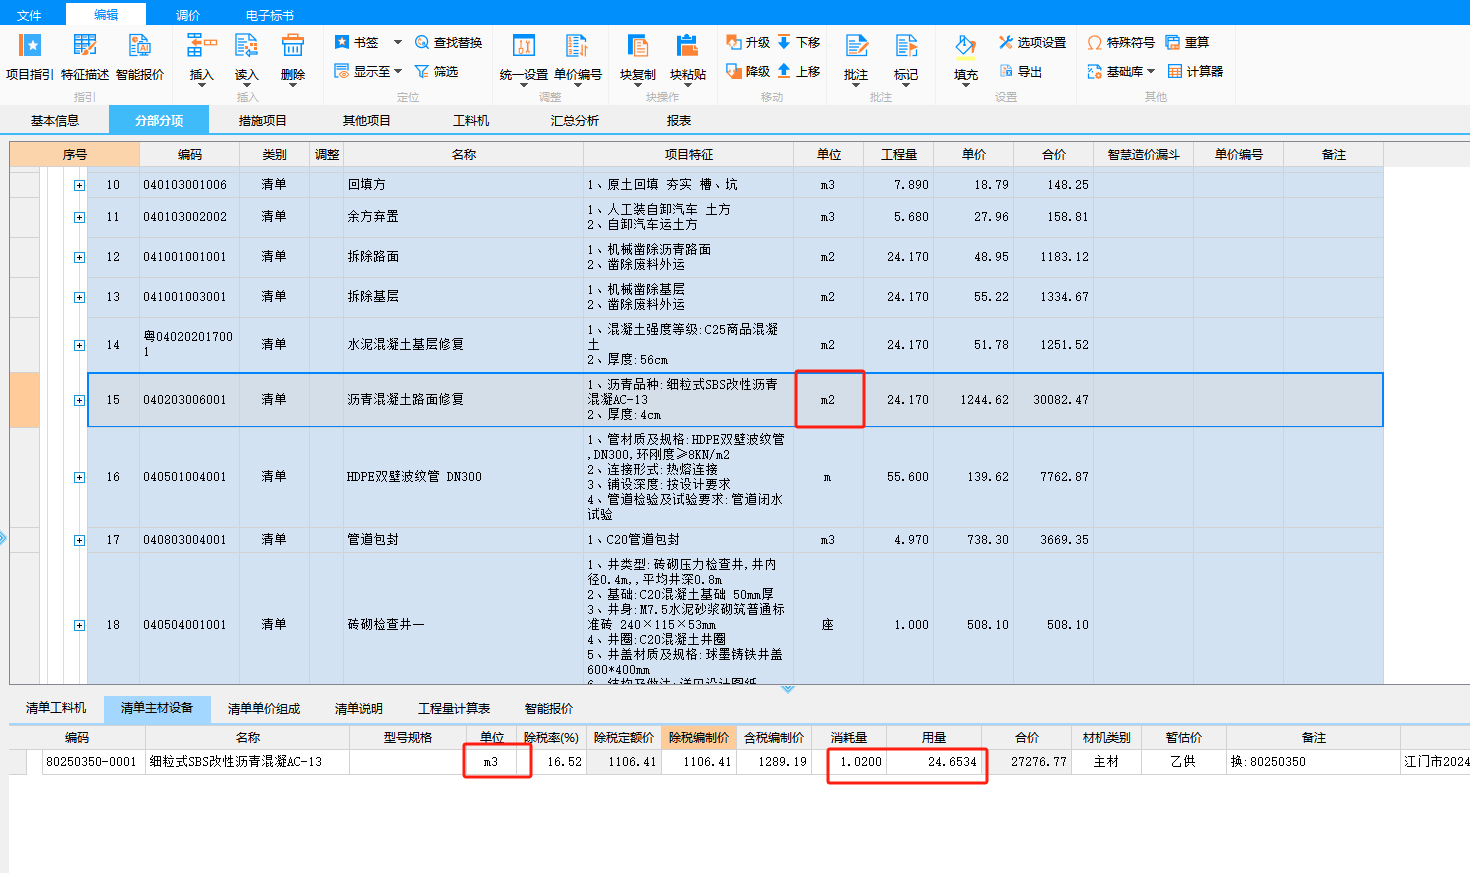
Task: Expand row 13 拆除基层
Action: (79, 297)
